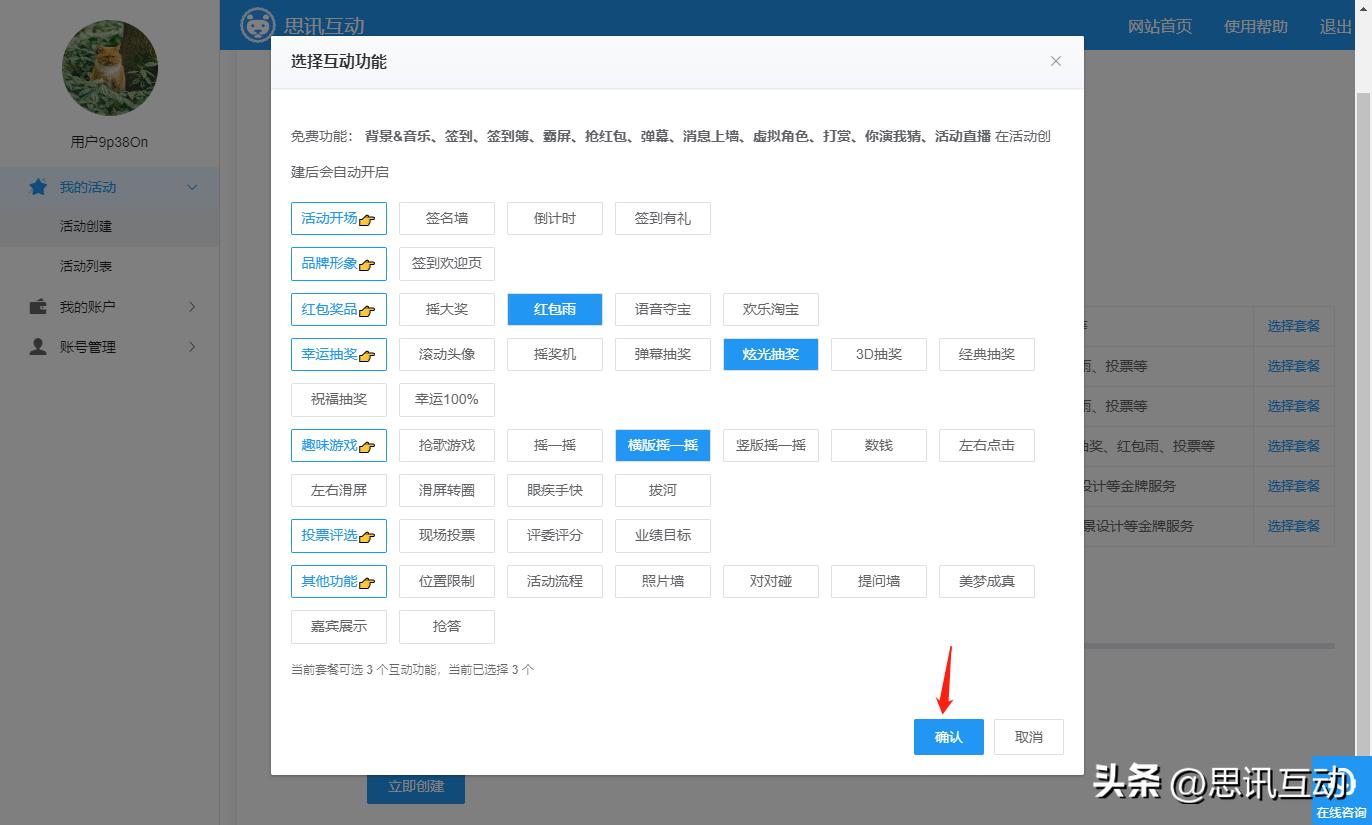Deselect the 红包雨 feature
Image resolution: width=1372 pixels, height=825 pixels.
(x=554, y=309)
